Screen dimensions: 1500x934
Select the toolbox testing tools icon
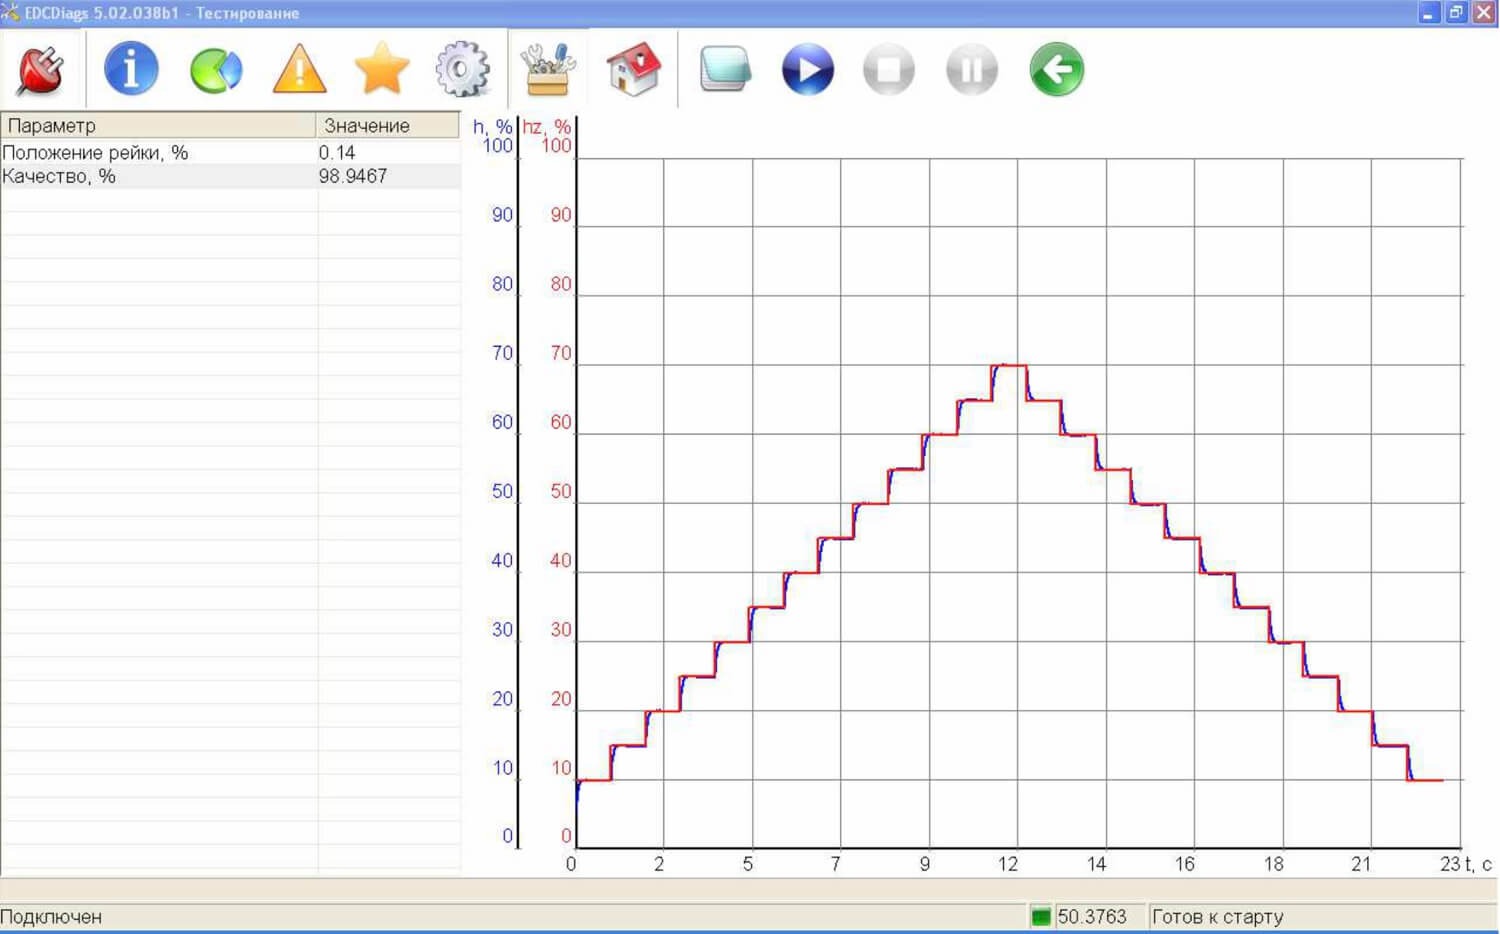pos(548,69)
